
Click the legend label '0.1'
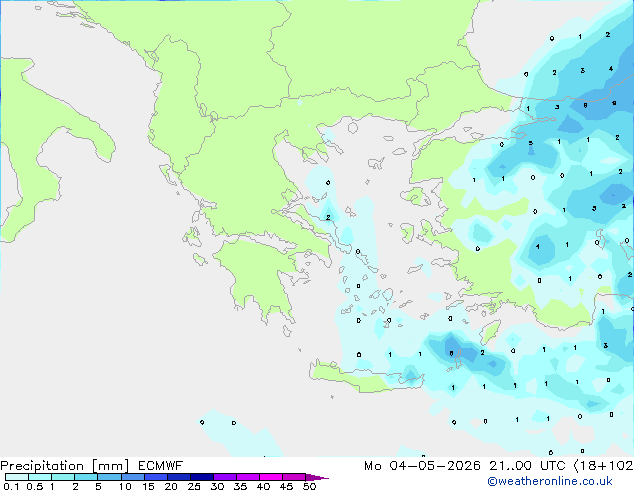[x=11, y=486]
